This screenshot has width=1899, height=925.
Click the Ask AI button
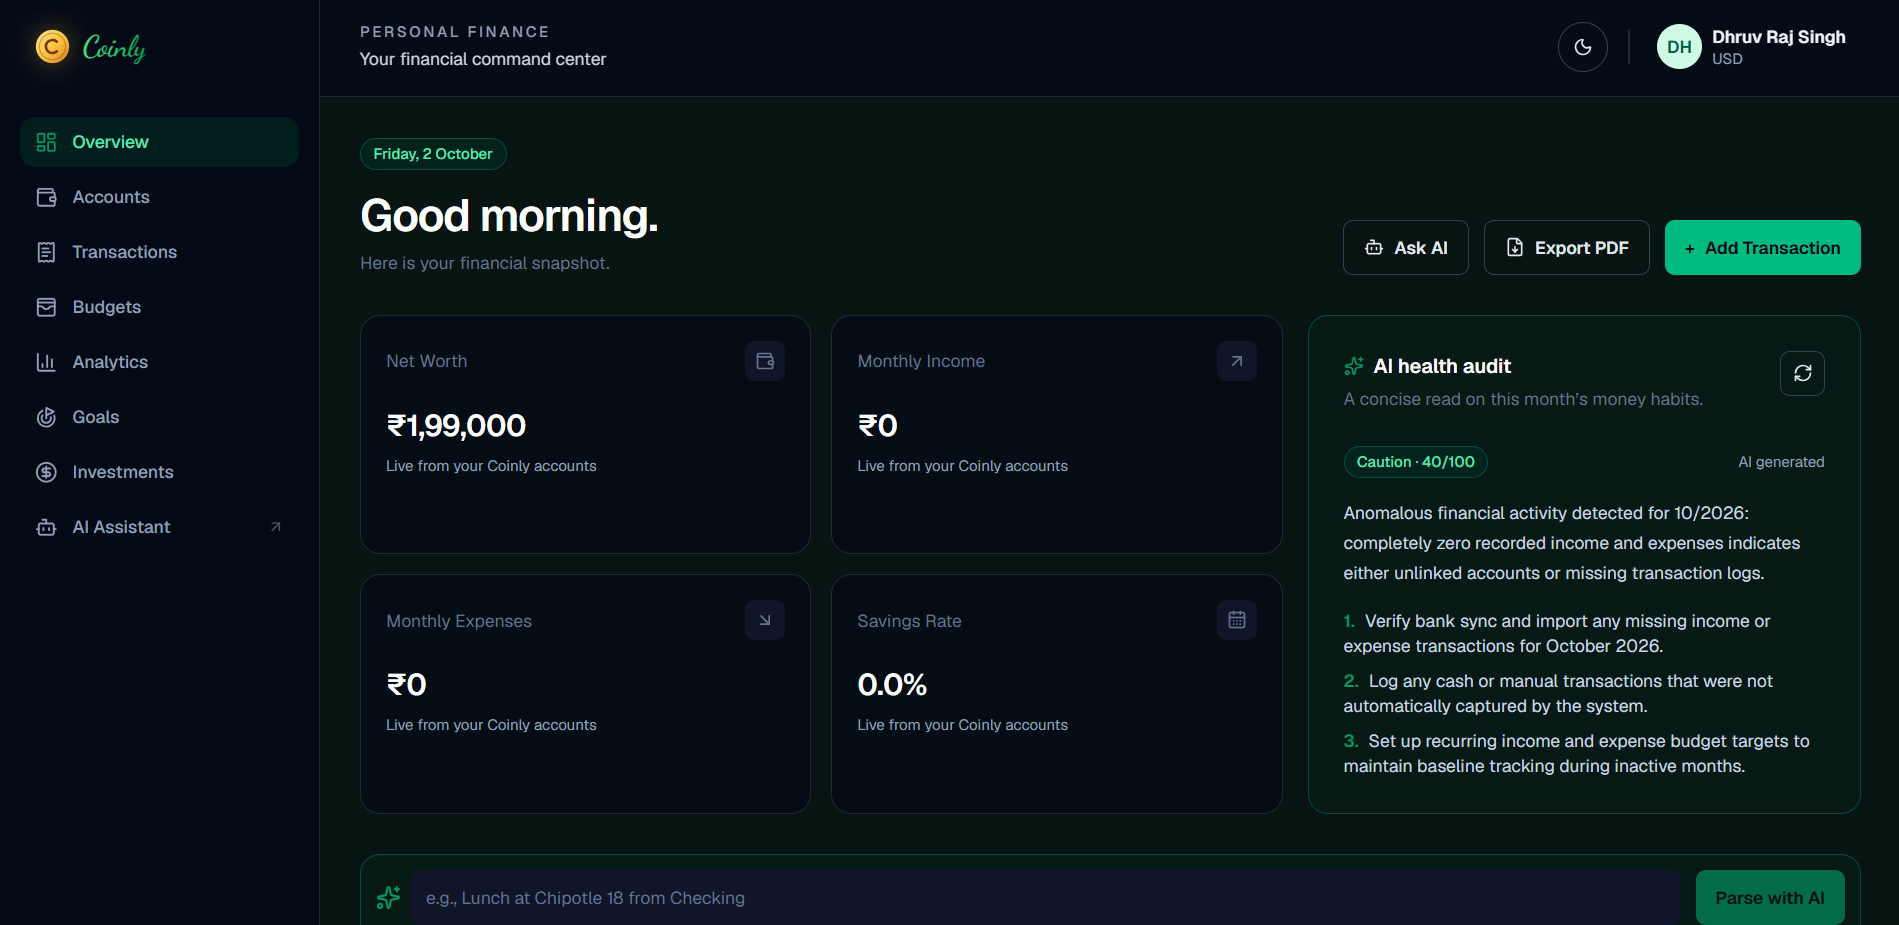coord(1405,247)
